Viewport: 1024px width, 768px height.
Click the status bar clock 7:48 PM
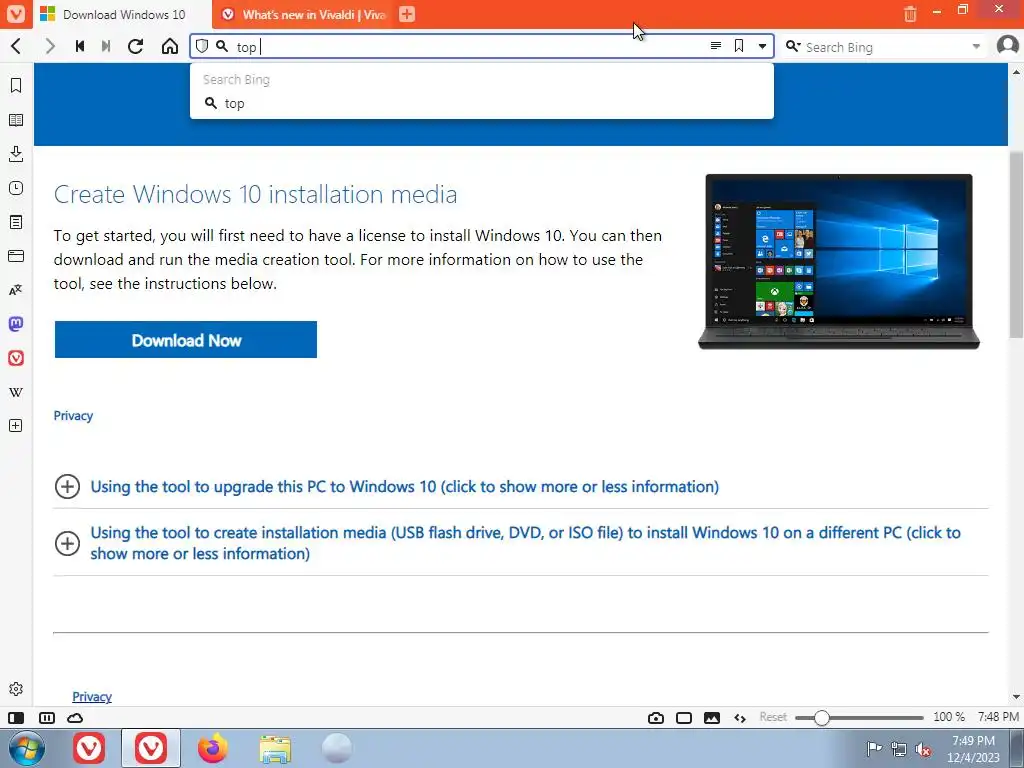tap(998, 717)
